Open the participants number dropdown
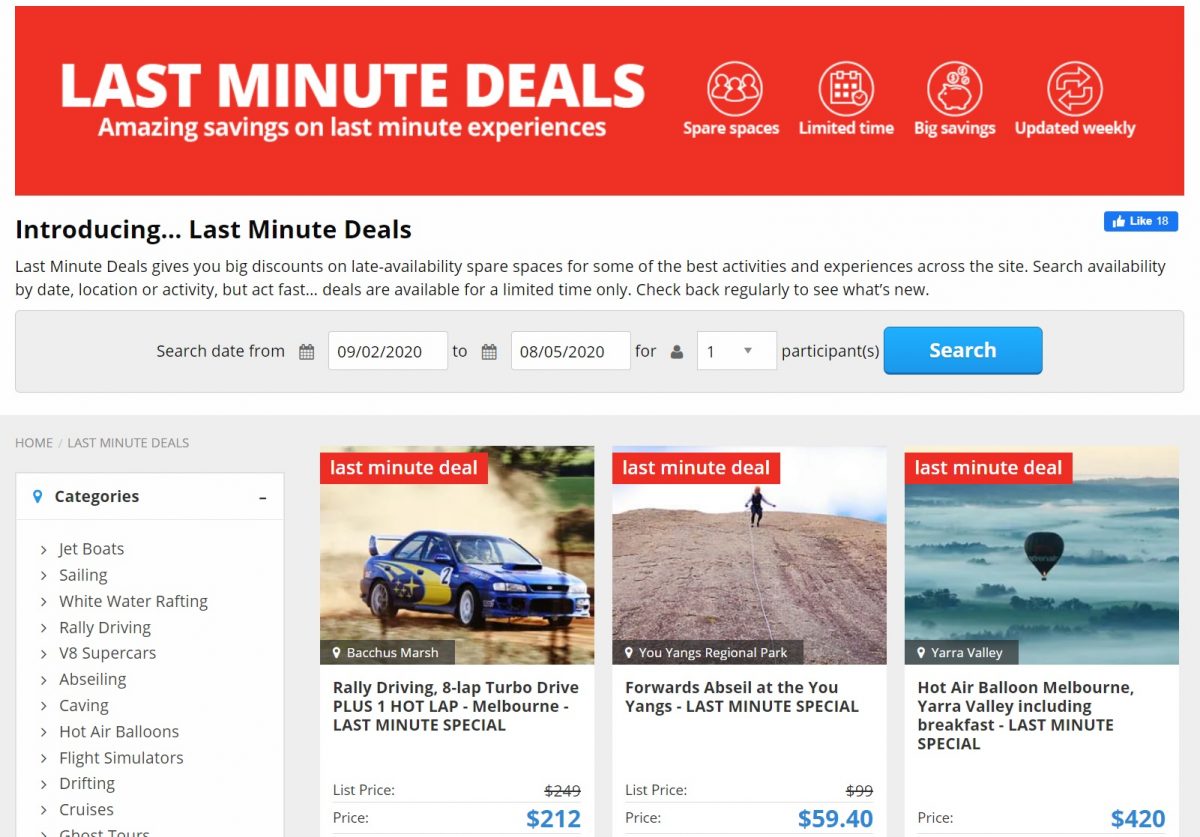Image resolution: width=1200 pixels, height=837 pixels. [736, 351]
